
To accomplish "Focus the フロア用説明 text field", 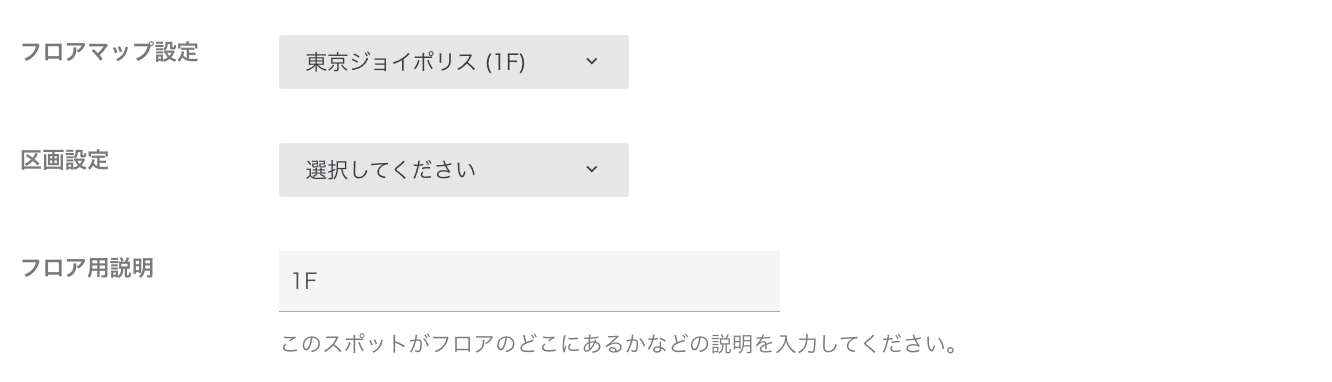I will click(529, 281).
